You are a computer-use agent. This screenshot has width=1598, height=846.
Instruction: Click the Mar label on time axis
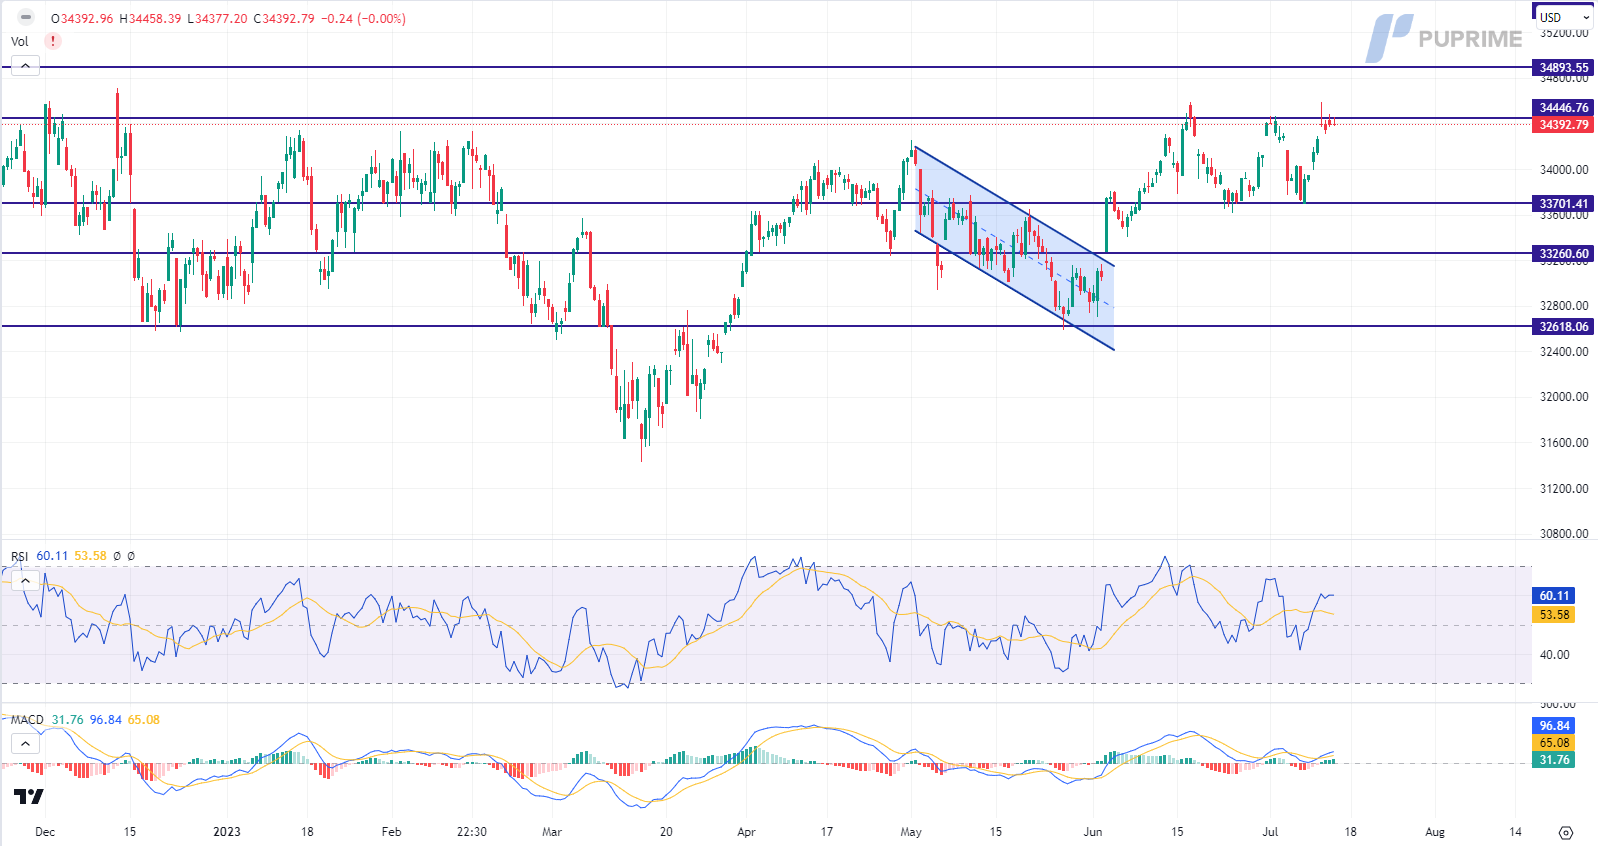click(x=552, y=832)
